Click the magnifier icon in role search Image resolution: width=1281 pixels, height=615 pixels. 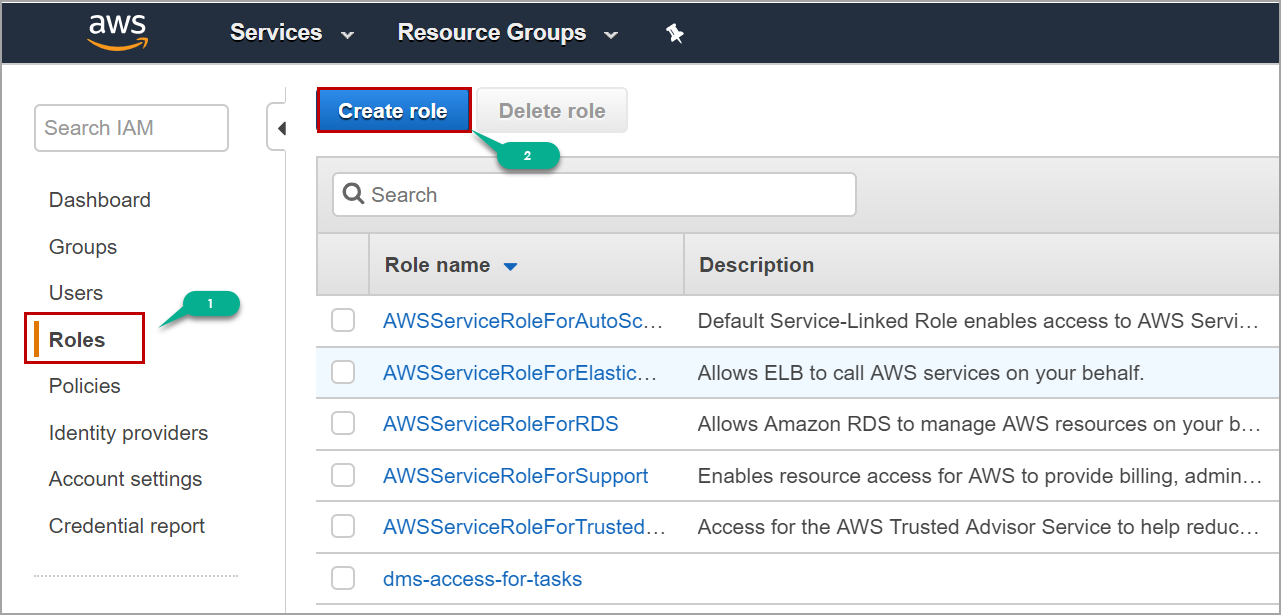pyautogui.click(x=353, y=194)
